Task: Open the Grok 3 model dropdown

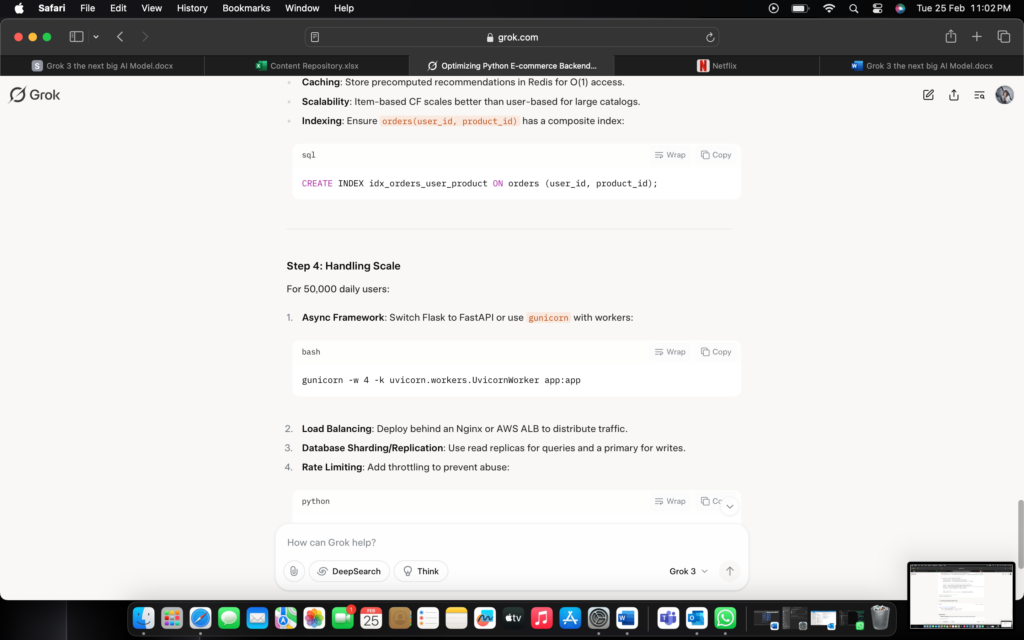Action: tap(688, 571)
